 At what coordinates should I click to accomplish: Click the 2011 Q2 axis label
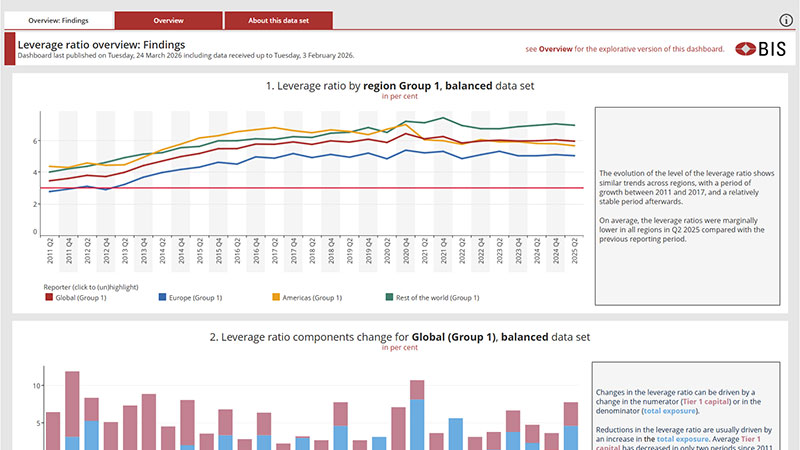(50, 251)
